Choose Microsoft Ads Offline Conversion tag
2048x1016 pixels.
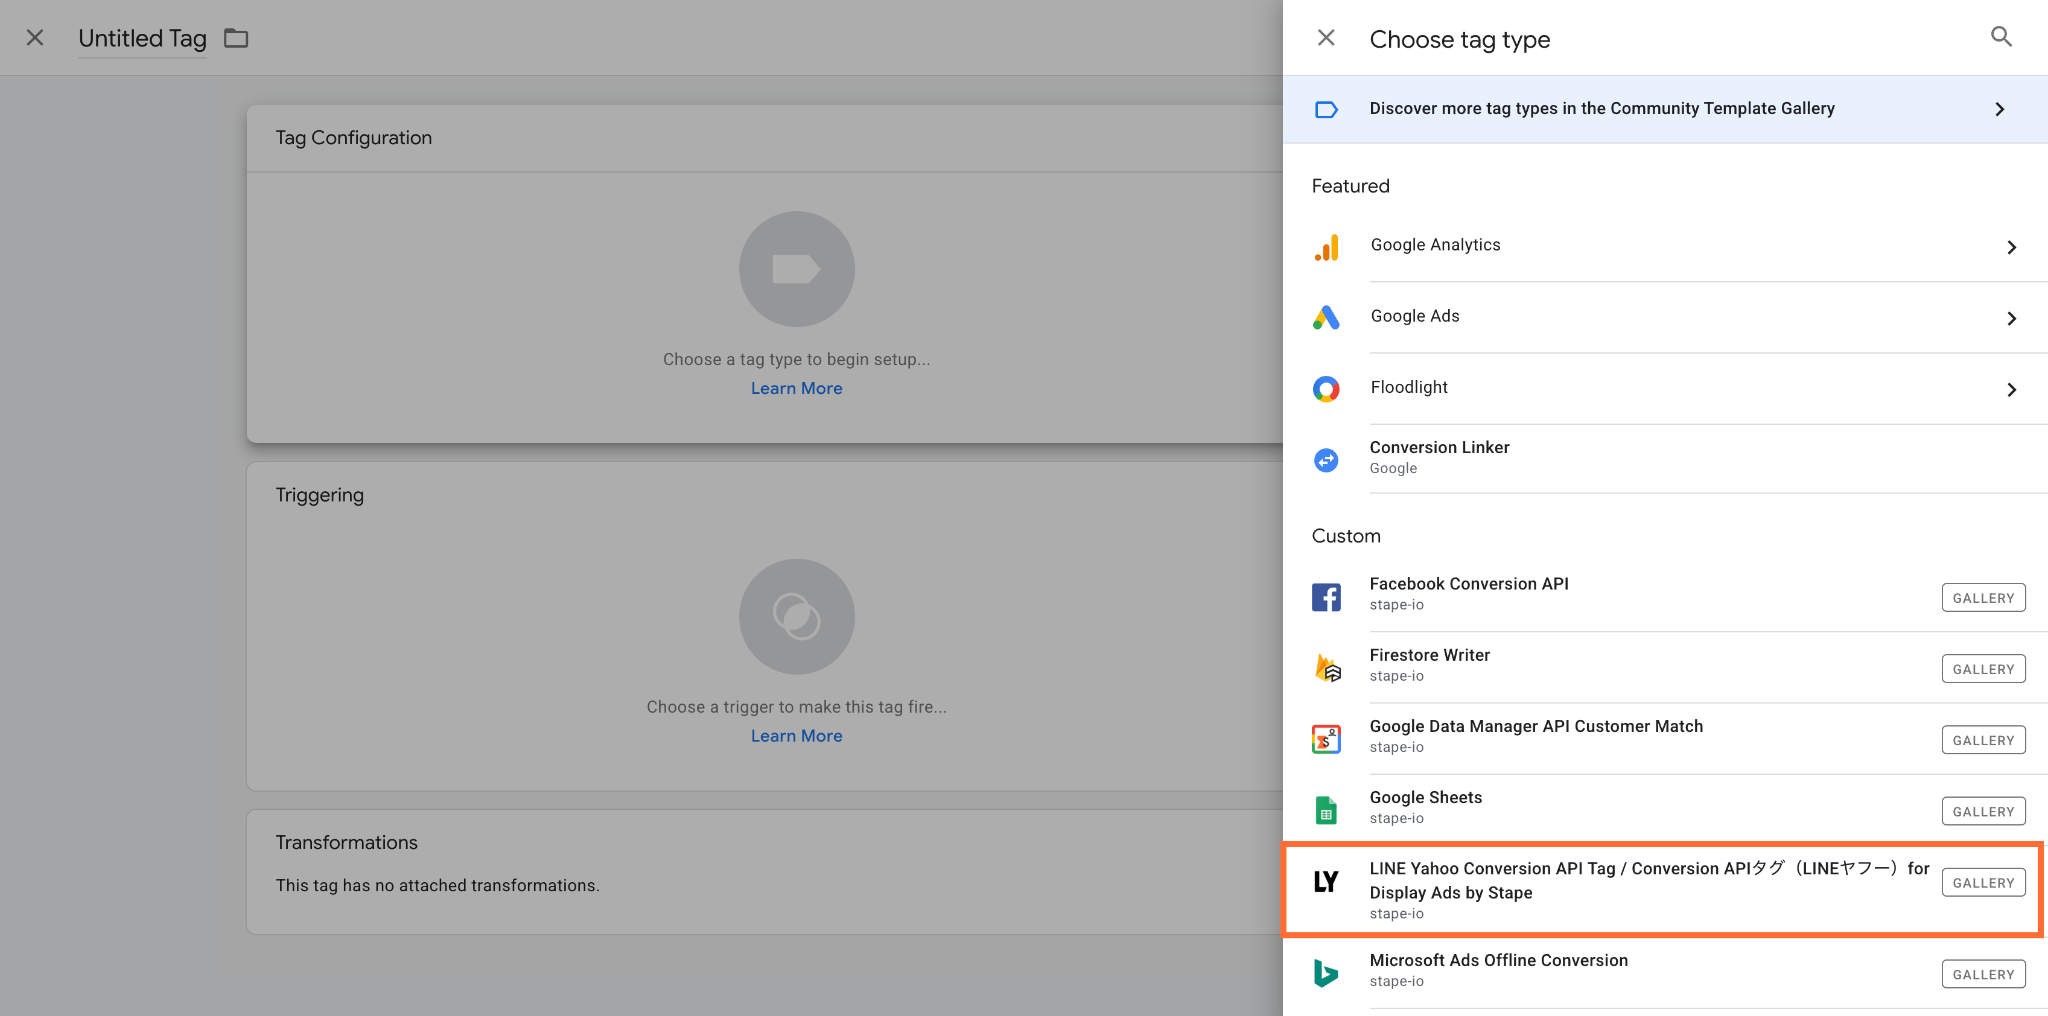[x=1665, y=973]
